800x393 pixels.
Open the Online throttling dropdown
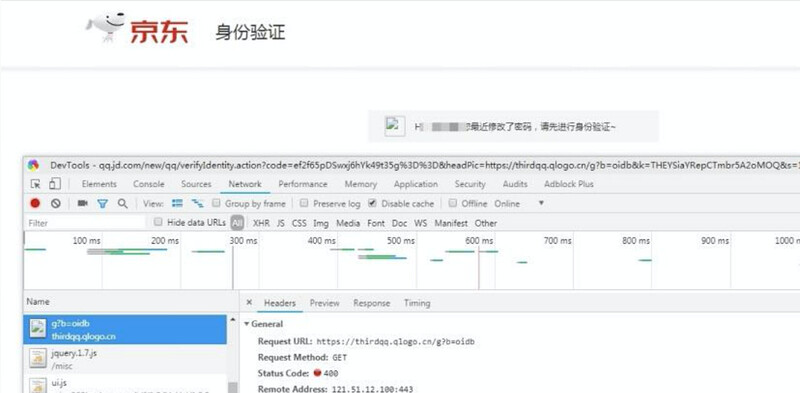pos(519,204)
